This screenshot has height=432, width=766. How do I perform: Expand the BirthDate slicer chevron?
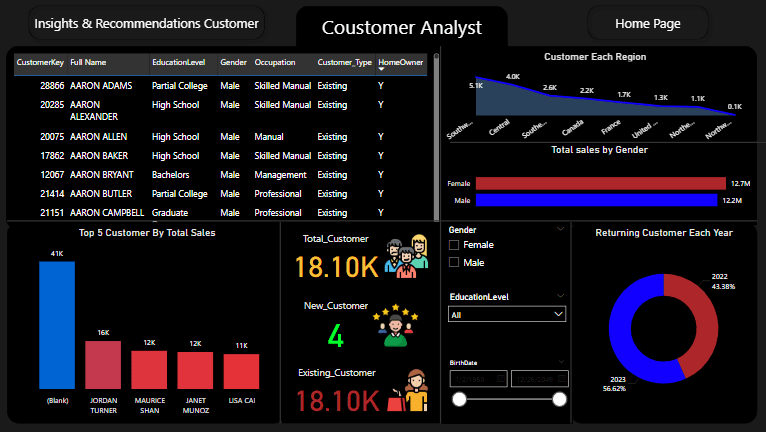(559, 362)
